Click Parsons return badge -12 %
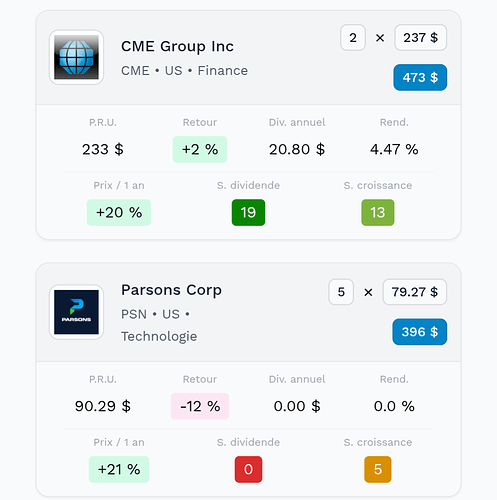This screenshot has height=500, width=497. tap(200, 406)
